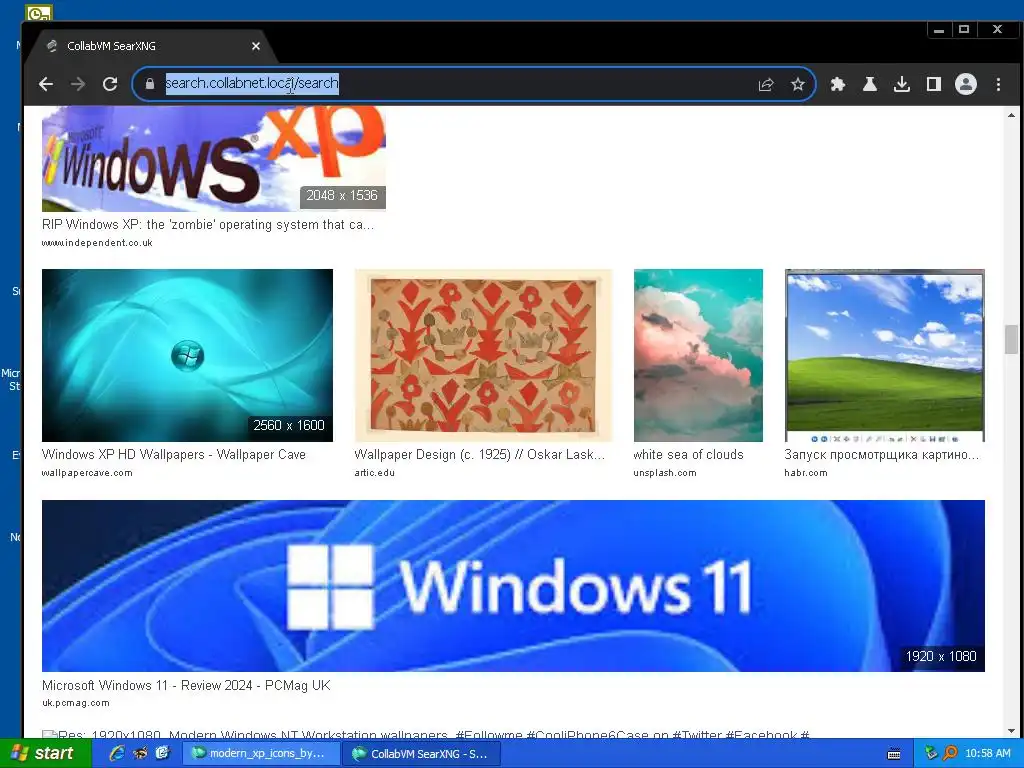
Task: Toggle the browser side panel
Action: tap(933, 84)
